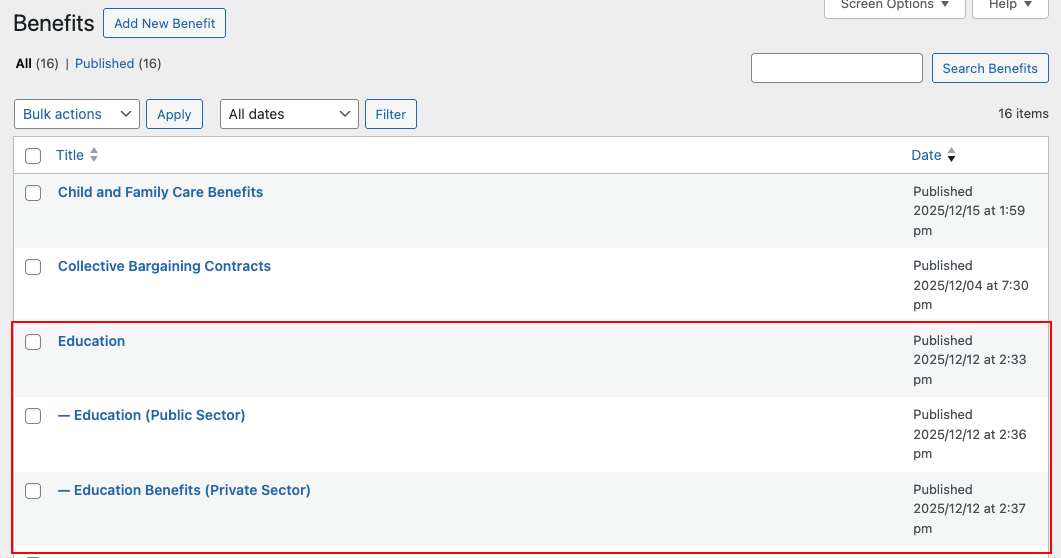Toggle the select all checkbox in header
The width and height of the screenshot is (1061, 558).
pos(33,156)
